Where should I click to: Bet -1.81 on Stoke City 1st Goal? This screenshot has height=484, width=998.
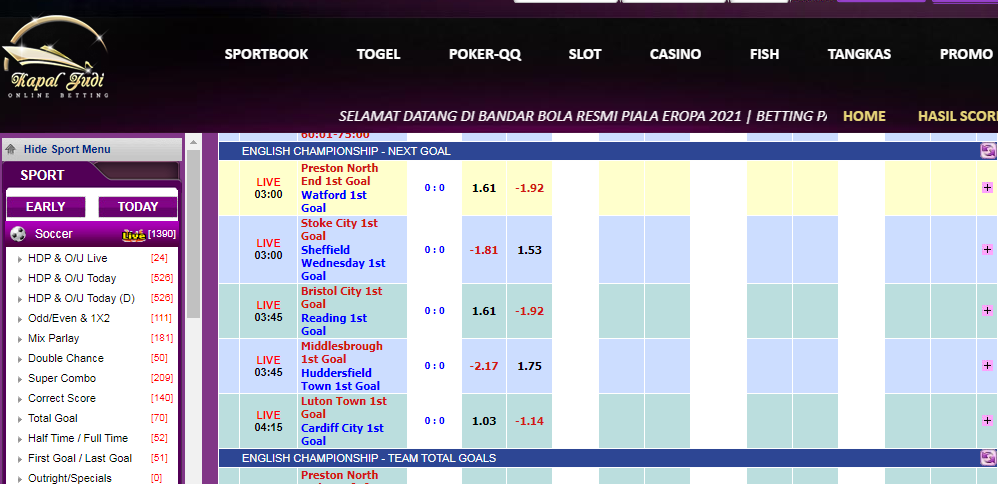pos(484,250)
